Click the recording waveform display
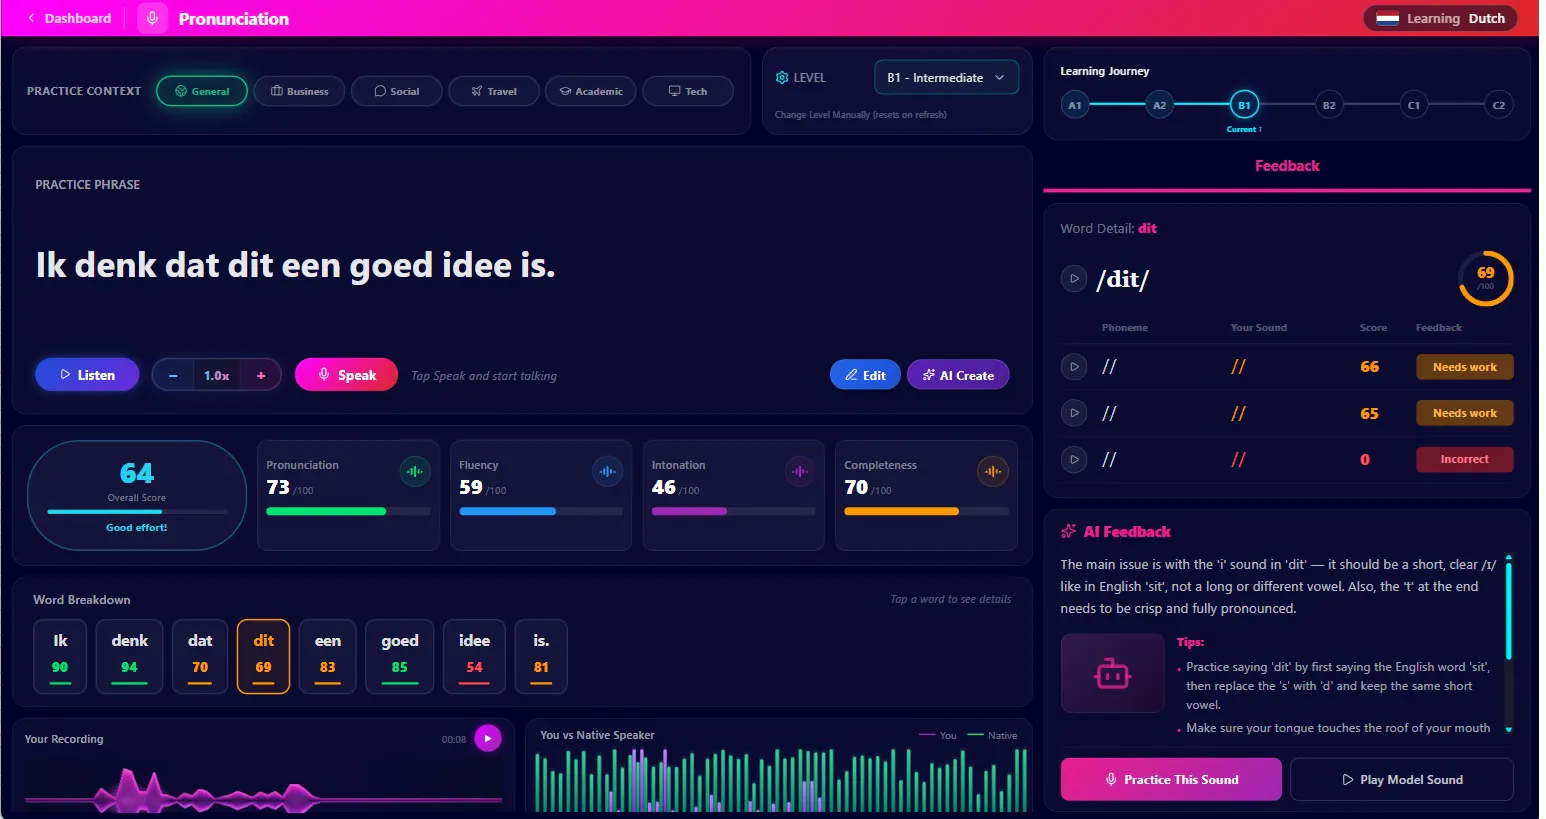Image resolution: width=1546 pixels, height=819 pixels. [x=263, y=790]
